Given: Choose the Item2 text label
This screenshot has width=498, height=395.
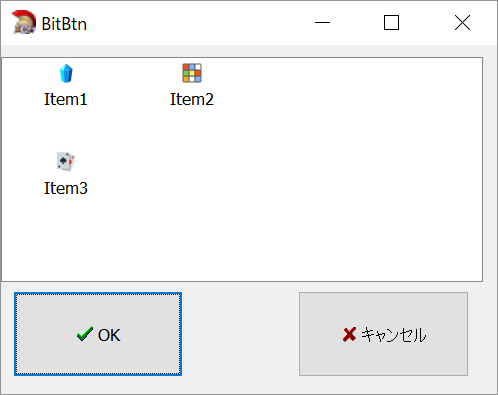Looking at the screenshot, I should pyautogui.click(x=192, y=99).
